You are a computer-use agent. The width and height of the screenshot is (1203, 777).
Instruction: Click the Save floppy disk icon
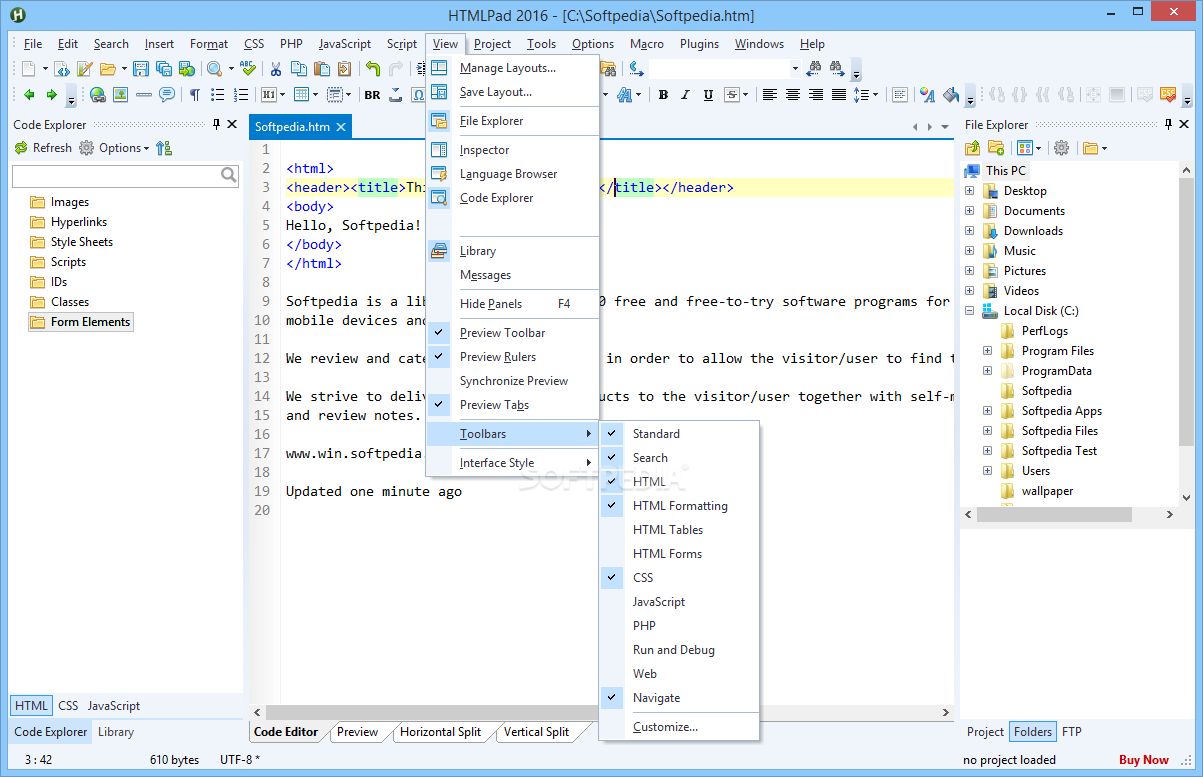click(x=140, y=69)
